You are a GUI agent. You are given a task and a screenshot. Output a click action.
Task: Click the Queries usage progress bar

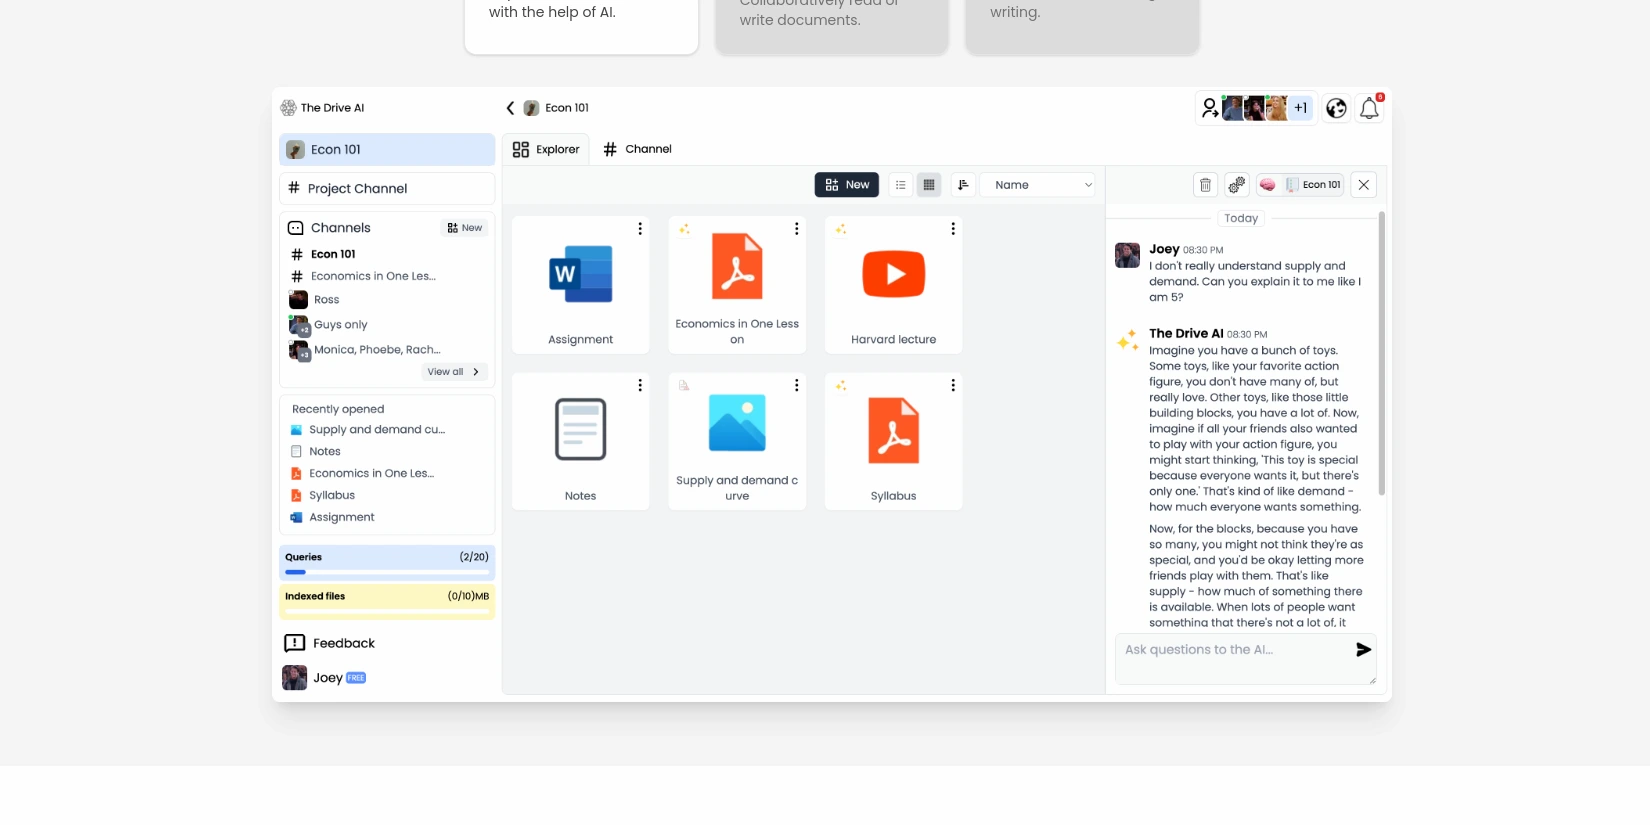(387, 572)
